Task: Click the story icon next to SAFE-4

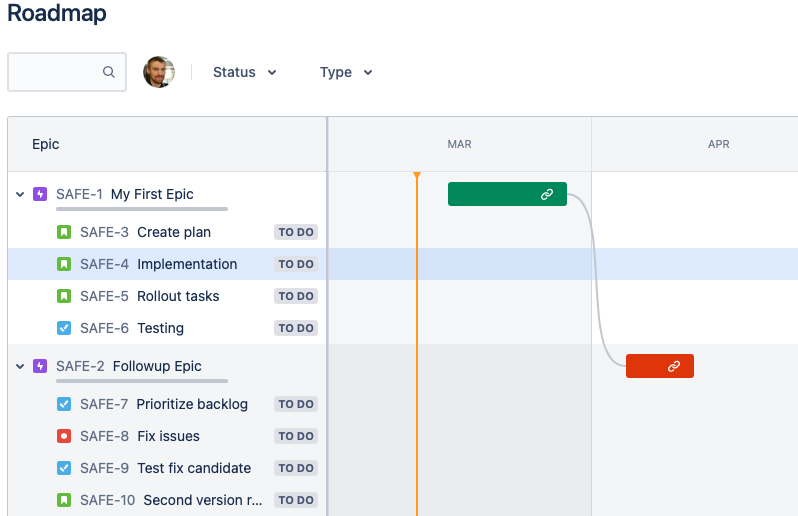Action: point(64,264)
